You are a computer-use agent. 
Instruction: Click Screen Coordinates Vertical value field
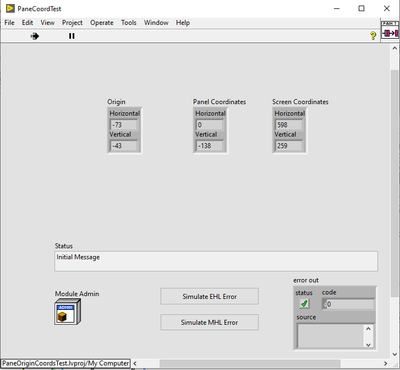pyautogui.click(x=289, y=146)
